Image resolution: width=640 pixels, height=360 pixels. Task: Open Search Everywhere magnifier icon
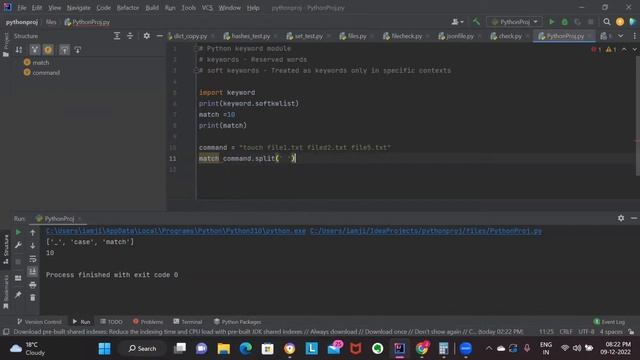point(607,22)
